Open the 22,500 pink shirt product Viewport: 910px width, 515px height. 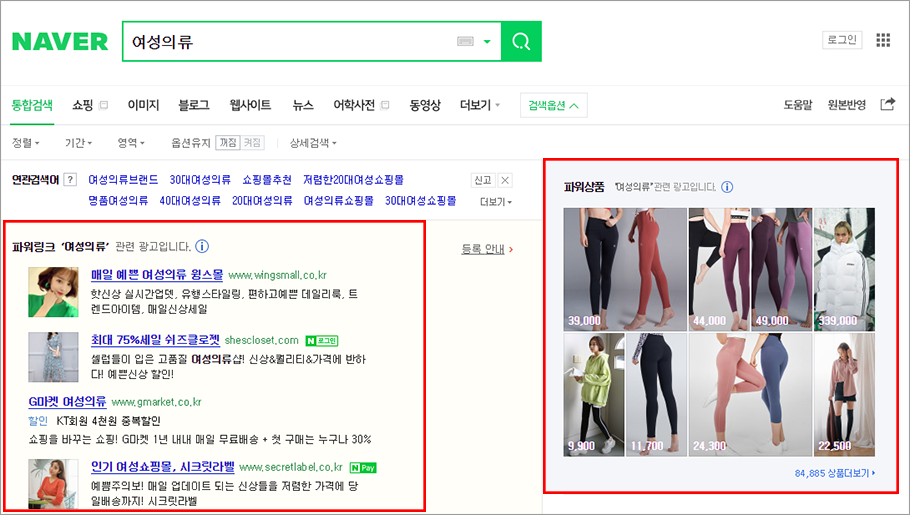pyautogui.click(x=844, y=394)
